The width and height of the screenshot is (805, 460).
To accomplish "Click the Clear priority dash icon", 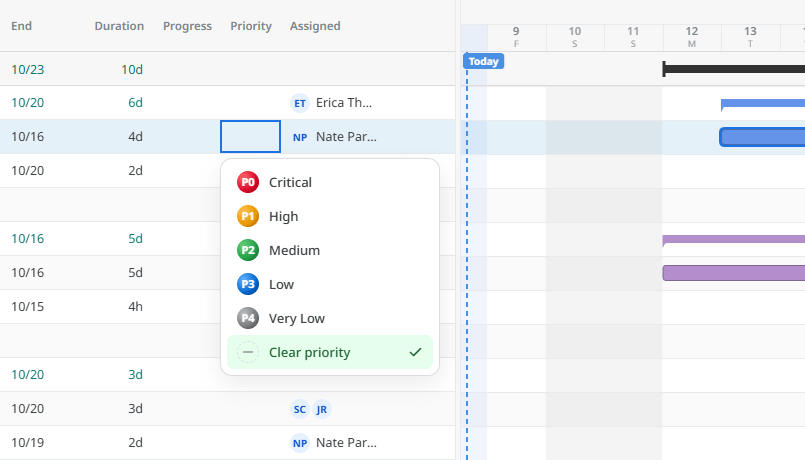I will (x=247, y=352).
